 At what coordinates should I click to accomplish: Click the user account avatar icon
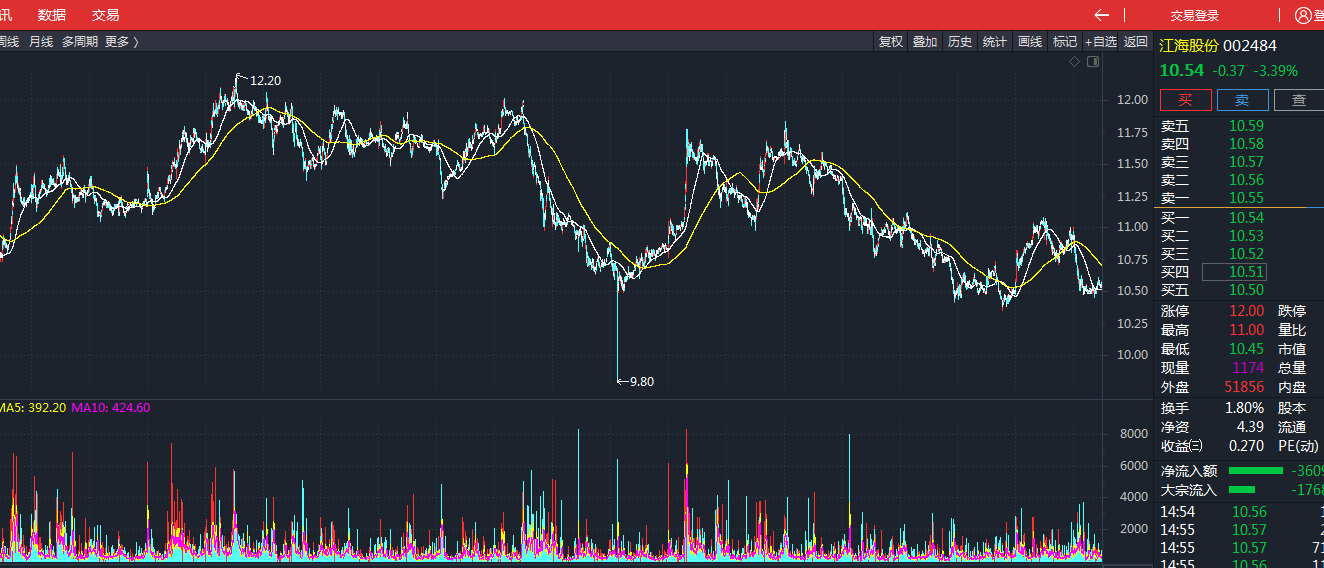[1303, 15]
